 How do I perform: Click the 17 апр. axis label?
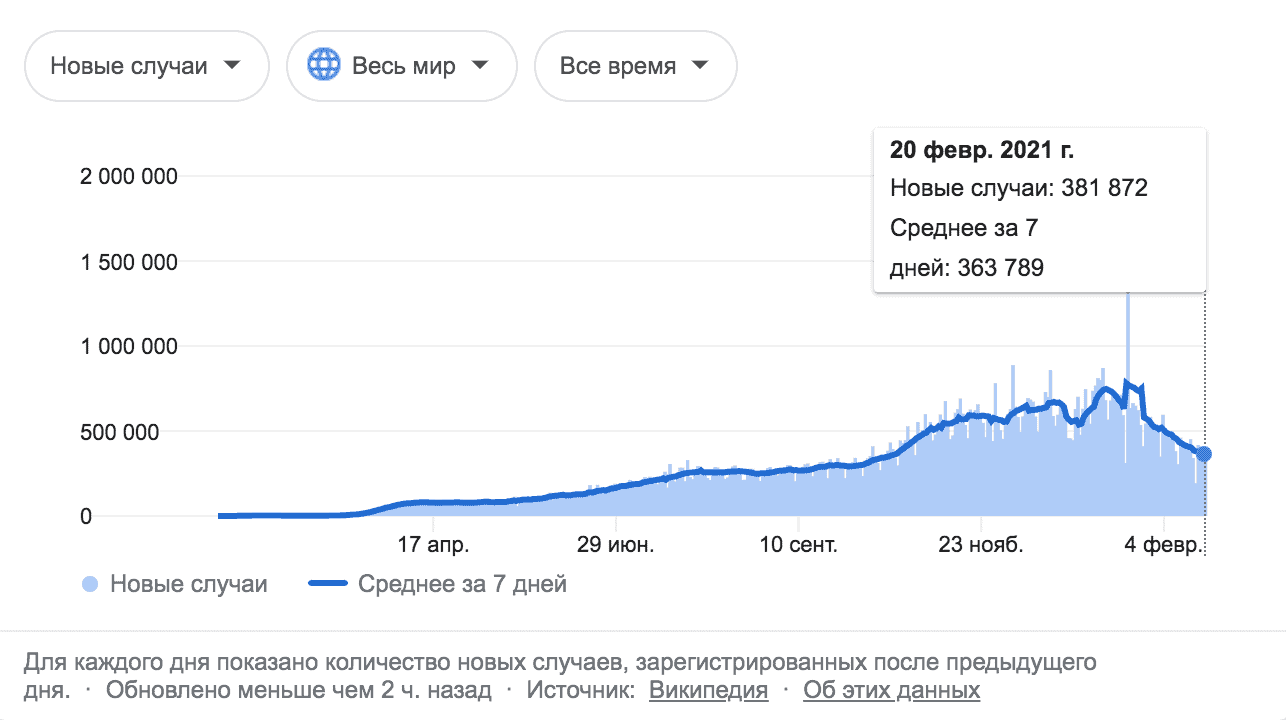(433, 546)
